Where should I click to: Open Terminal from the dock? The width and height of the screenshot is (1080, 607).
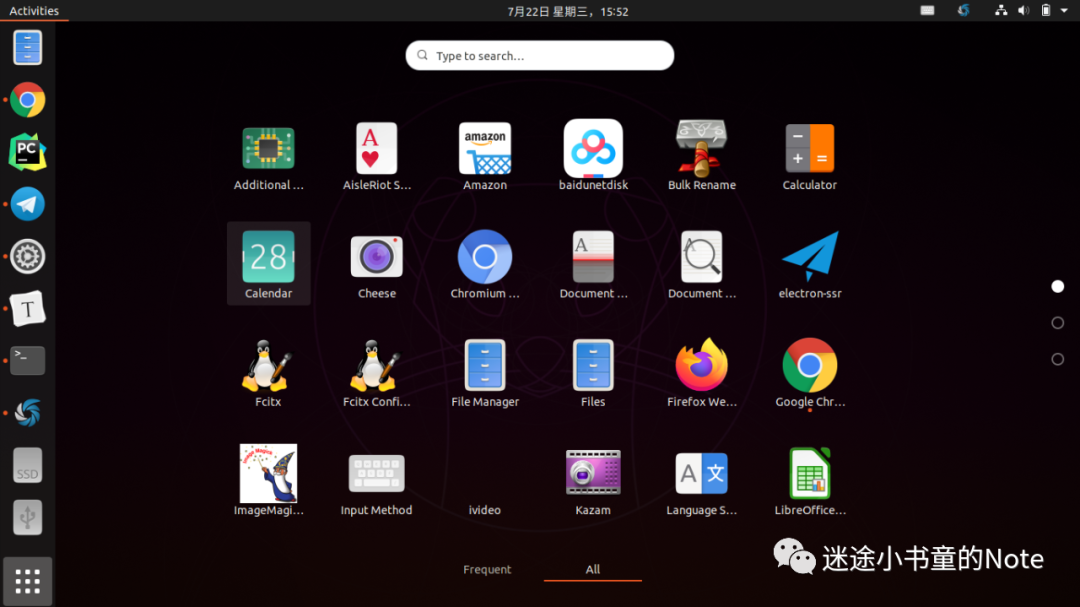[x=28, y=360]
